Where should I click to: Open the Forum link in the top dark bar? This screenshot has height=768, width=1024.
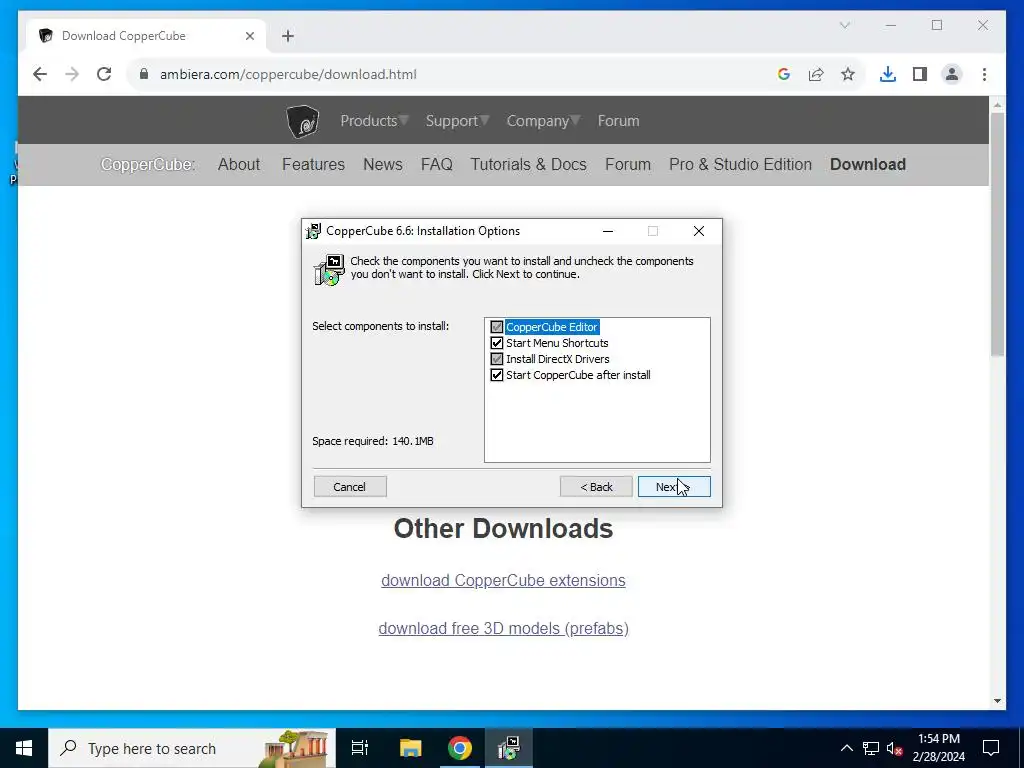coord(618,121)
